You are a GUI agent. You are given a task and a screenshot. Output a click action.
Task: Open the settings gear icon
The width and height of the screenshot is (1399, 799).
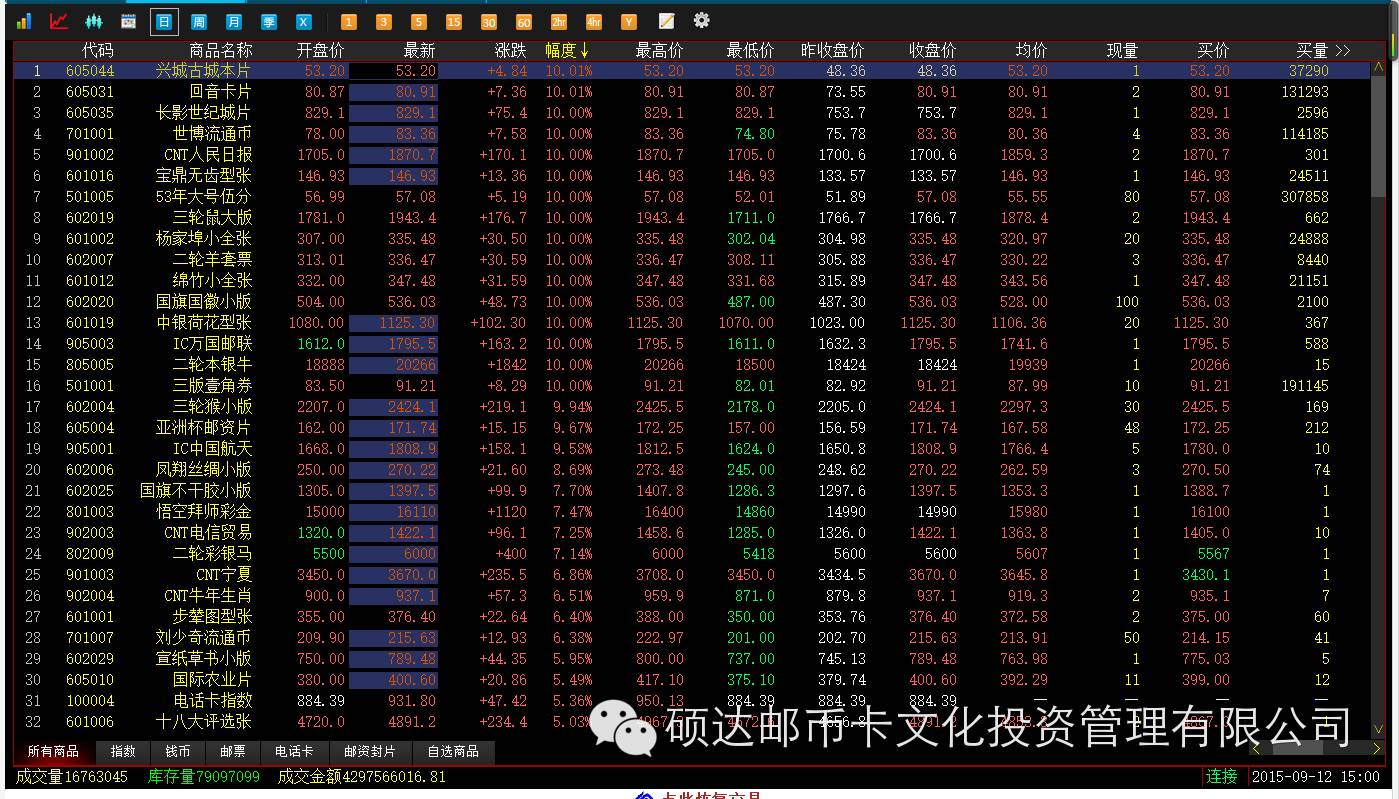(702, 20)
